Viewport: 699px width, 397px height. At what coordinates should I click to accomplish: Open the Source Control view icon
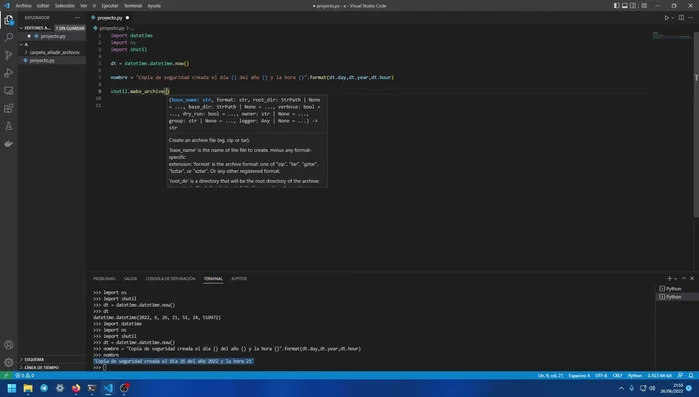coord(8,55)
